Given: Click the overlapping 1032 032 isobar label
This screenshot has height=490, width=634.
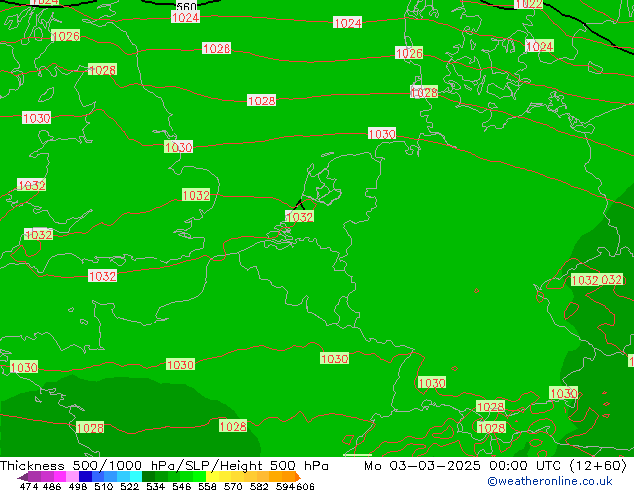Looking at the screenshot, I should pos(597,280).
